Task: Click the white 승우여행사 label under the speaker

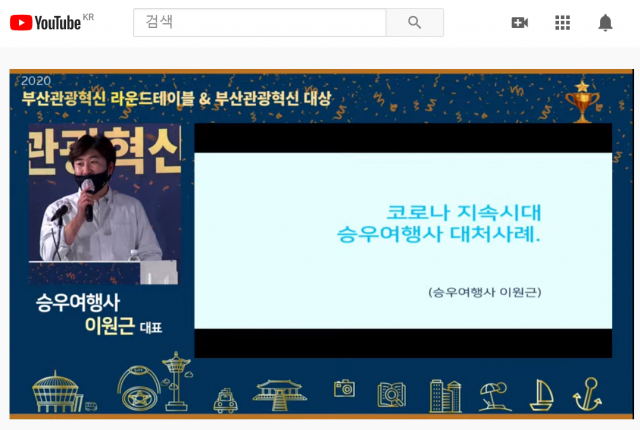Action: coord(78,302)
